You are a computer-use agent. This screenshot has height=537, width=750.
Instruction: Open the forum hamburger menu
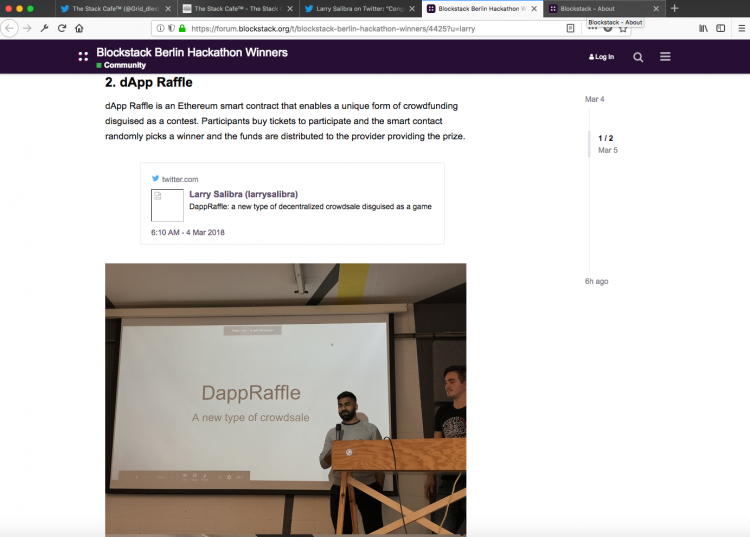pyautogui.click(x=665, y=57)
